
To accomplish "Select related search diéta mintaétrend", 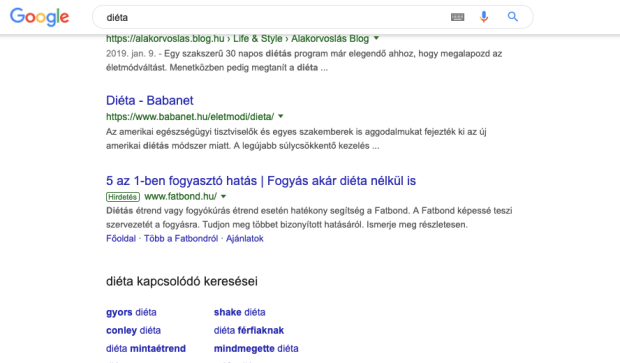I will [x=146, y=348].
